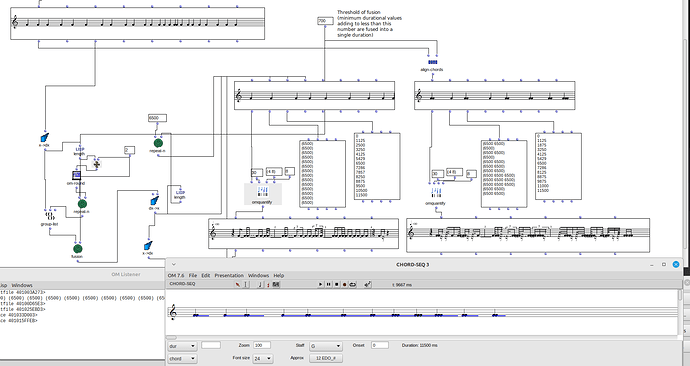The image size is (690, 366).
Task: Click the 12 EDO_# approx button
Action: coord(326,359)
